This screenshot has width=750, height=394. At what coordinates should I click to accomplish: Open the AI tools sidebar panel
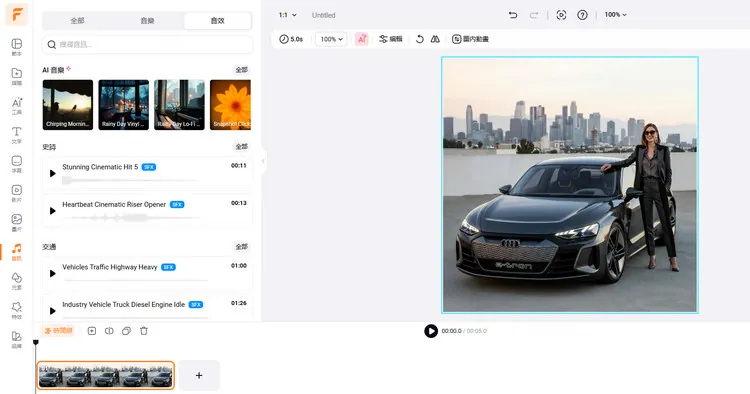[16, 106]
